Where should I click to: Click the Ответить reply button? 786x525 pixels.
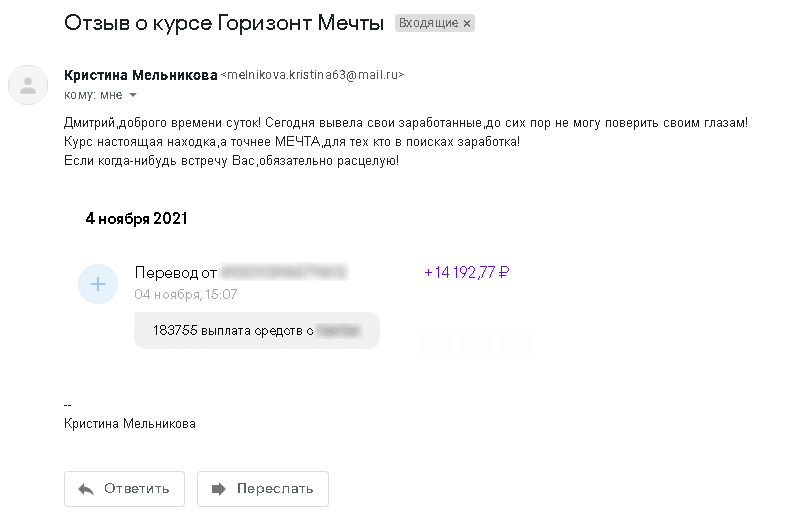pos(124,488)
